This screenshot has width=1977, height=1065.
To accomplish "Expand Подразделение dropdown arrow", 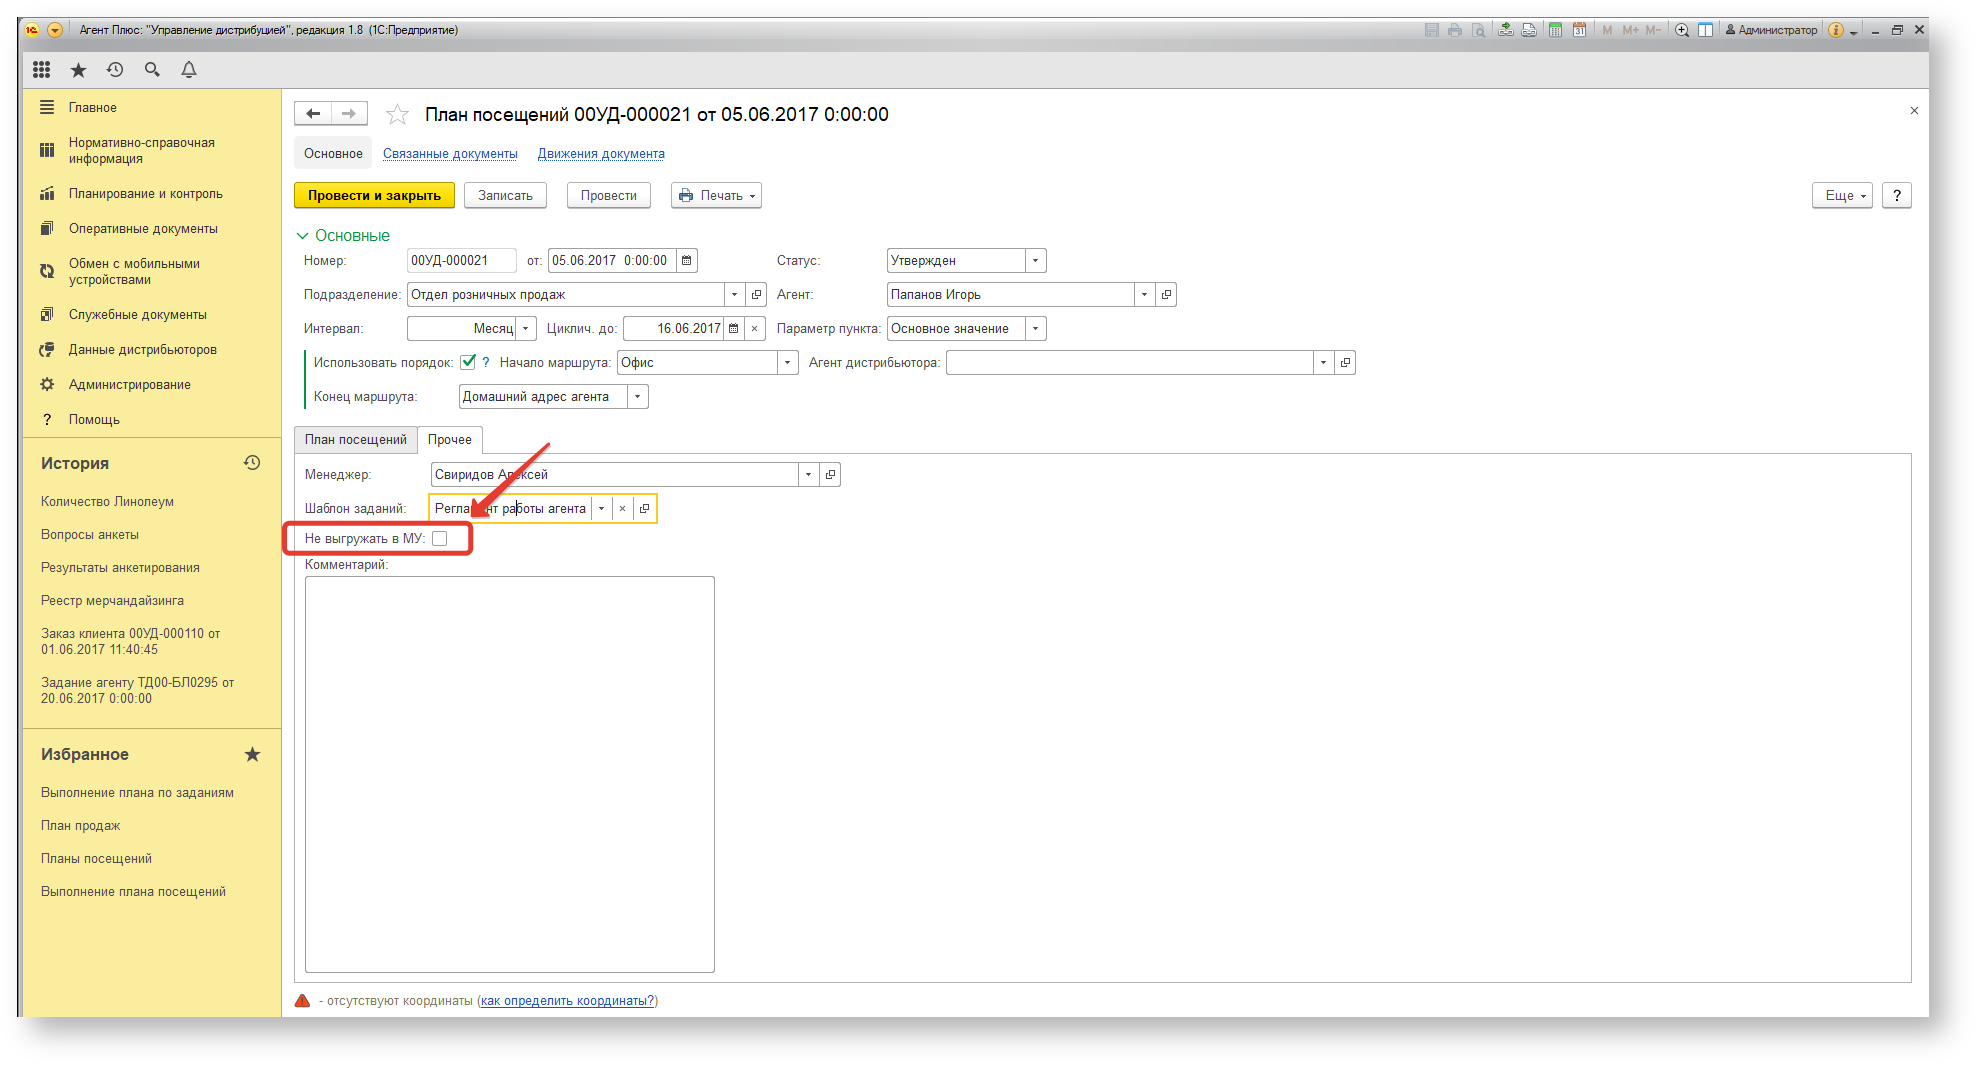I will (x=734, y=295).
